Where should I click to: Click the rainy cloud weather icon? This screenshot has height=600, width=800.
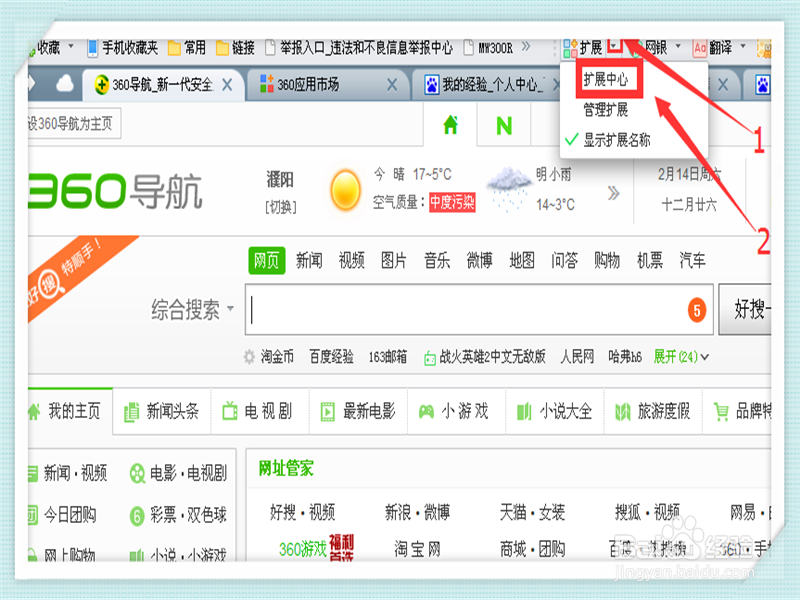coord(508,188)
